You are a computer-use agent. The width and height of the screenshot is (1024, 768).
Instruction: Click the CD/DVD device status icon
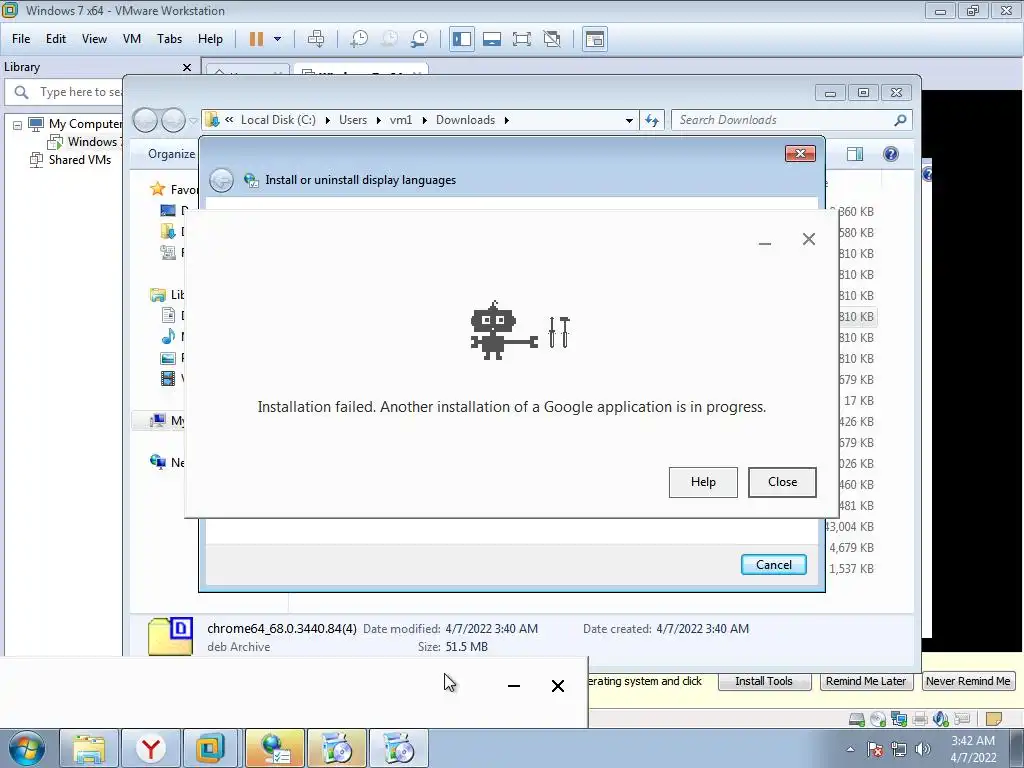pos(878,720)
